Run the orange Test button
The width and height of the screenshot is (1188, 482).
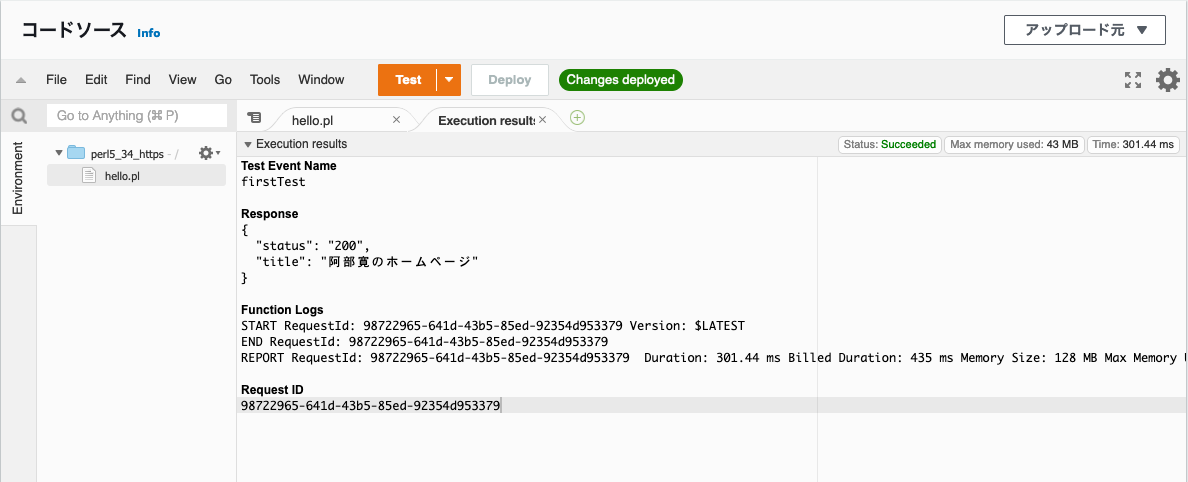point(408,80)
